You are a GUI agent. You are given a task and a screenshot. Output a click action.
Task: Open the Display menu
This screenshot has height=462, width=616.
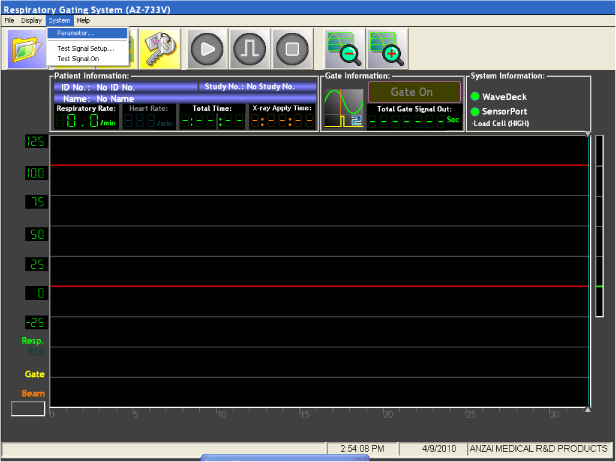[31, 20]
